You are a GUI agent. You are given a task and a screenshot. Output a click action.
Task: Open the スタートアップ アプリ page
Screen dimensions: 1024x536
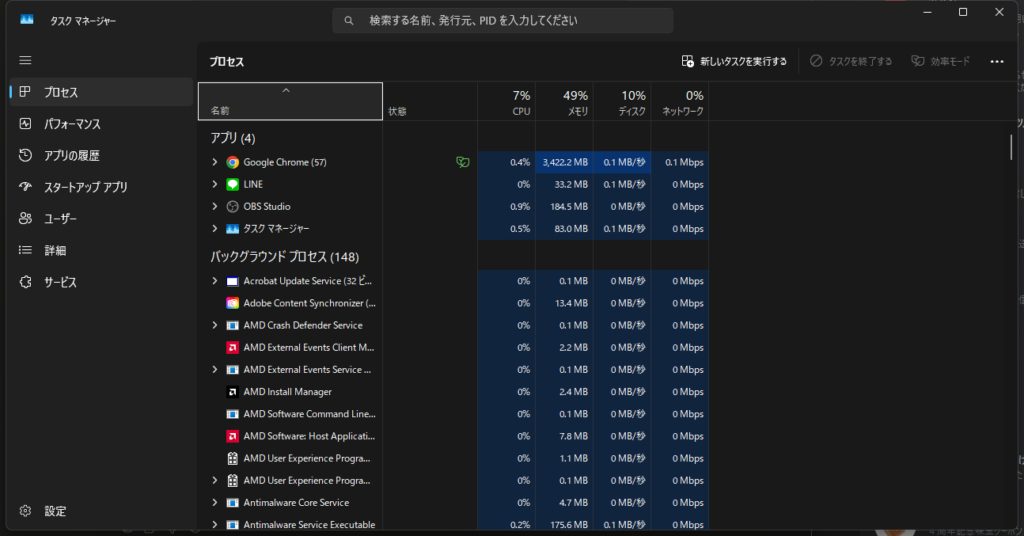pyautogui.click(x=85, y=187)
